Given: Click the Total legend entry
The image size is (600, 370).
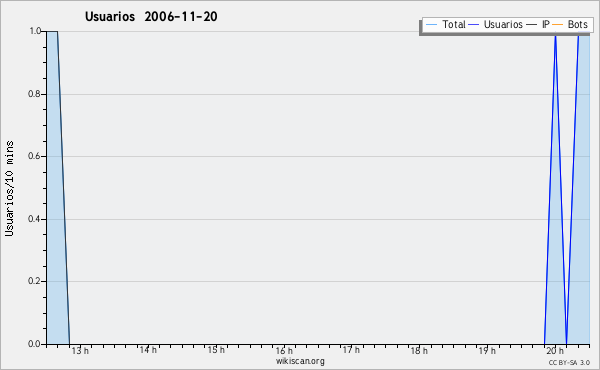Looking at the screenshot, I should point(445,24).
